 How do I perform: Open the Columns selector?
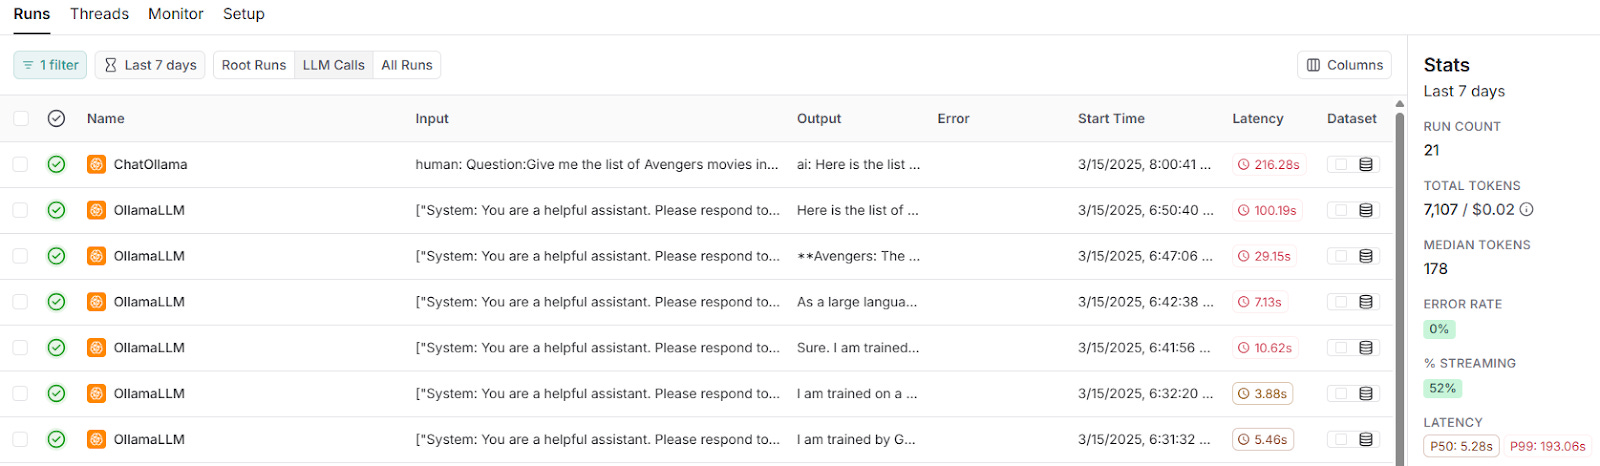[x=1345, y=65]
